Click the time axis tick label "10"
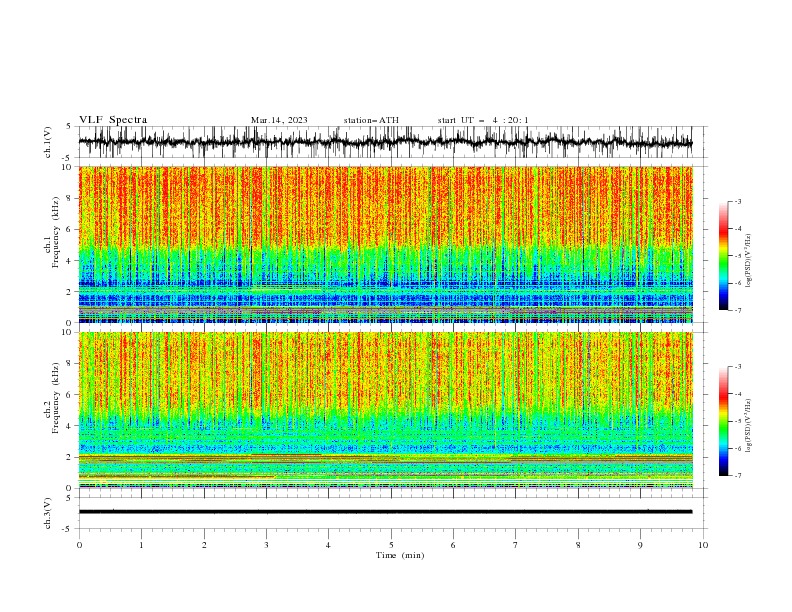Screen dimensions: 792x612 [703, 545]
